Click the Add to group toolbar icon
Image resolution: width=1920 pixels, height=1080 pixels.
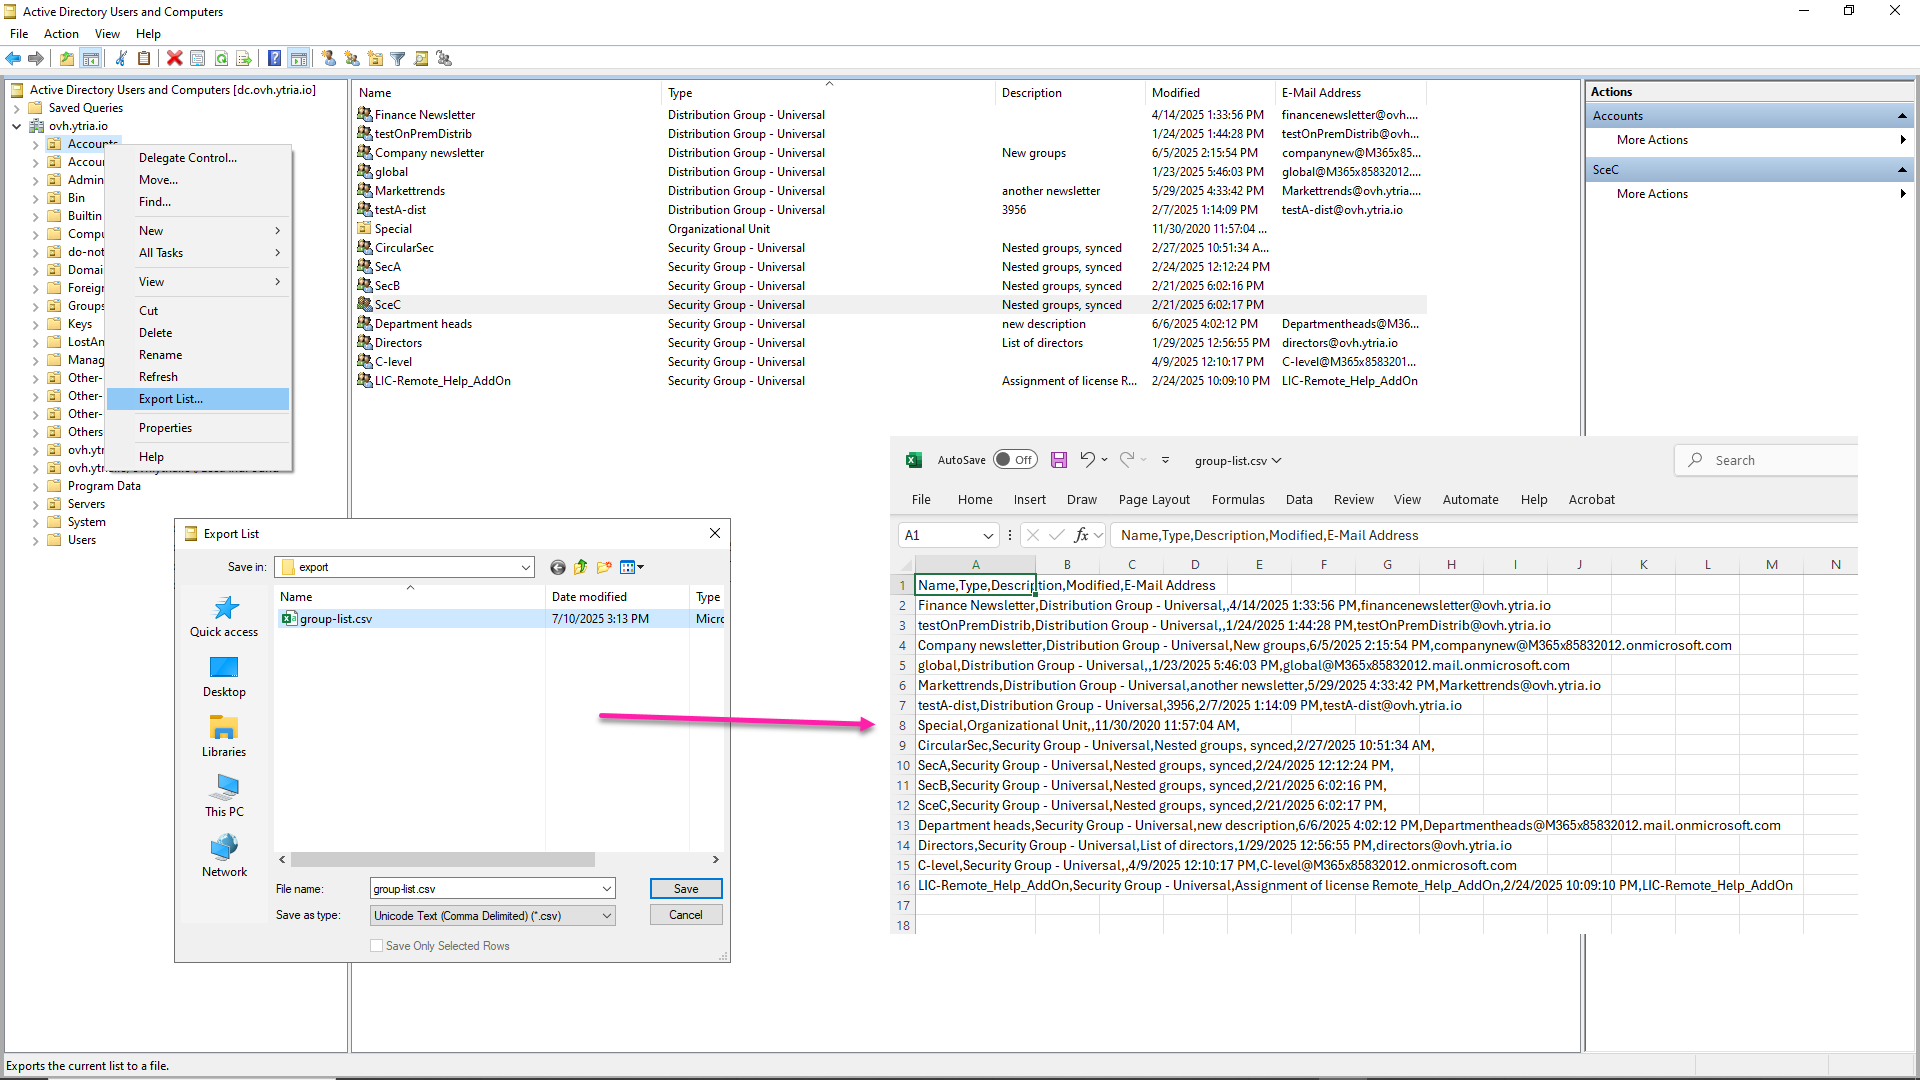[x=444, y=59]
